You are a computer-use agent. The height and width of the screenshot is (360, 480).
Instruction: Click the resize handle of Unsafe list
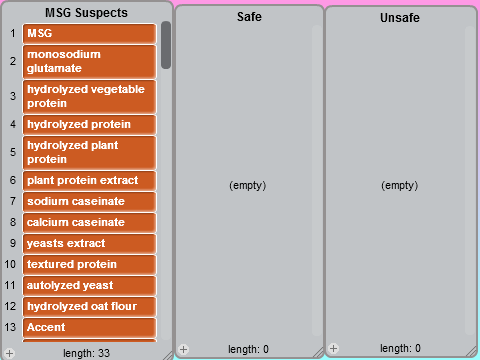click(x=472, y=351)
